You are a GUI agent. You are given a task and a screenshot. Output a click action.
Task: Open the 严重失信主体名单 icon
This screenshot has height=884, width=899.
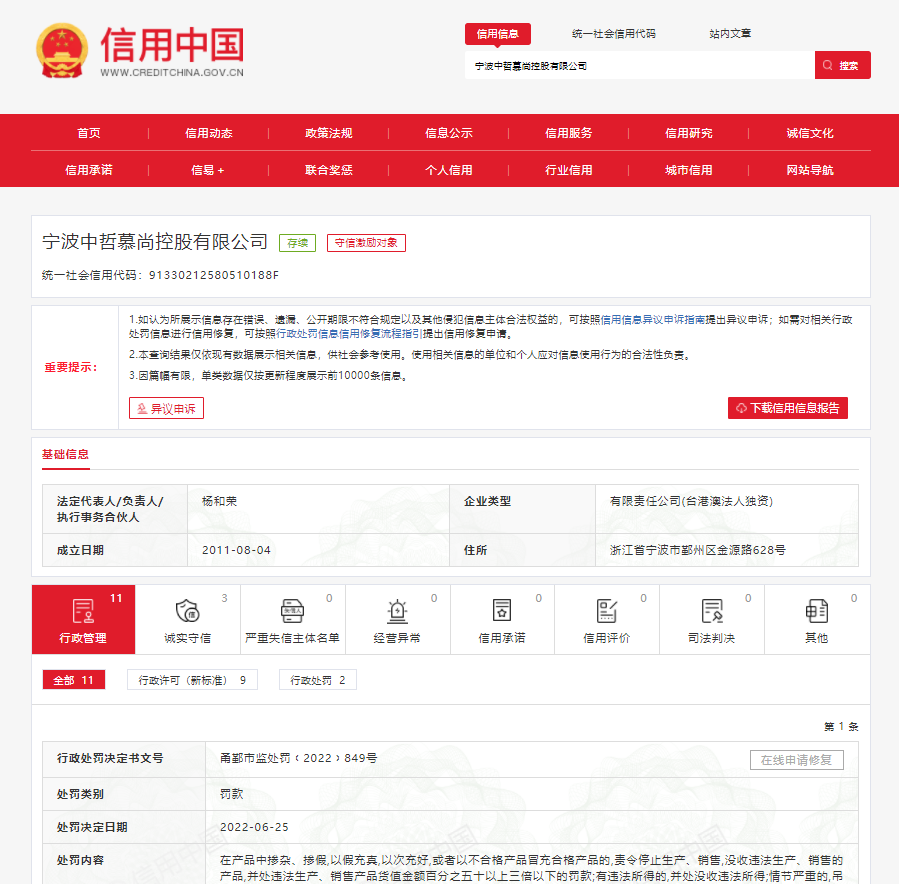pos(292,611)
